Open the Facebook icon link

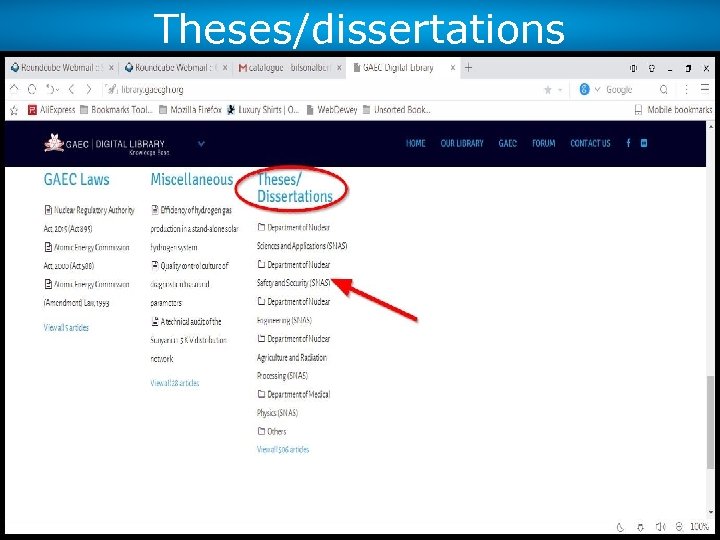coord(628,143)
